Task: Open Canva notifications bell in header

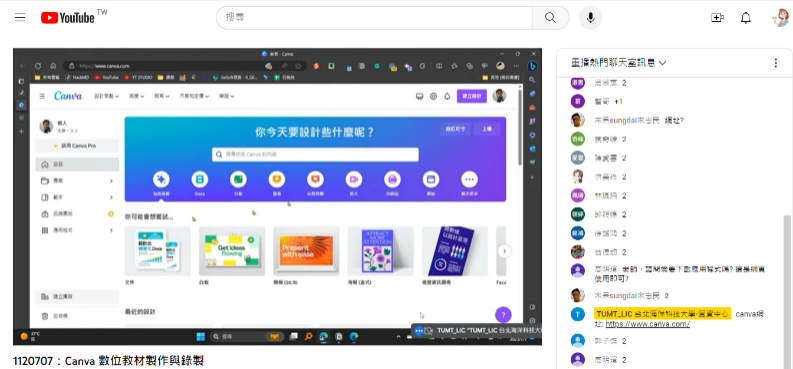Action: click(447, 96)
